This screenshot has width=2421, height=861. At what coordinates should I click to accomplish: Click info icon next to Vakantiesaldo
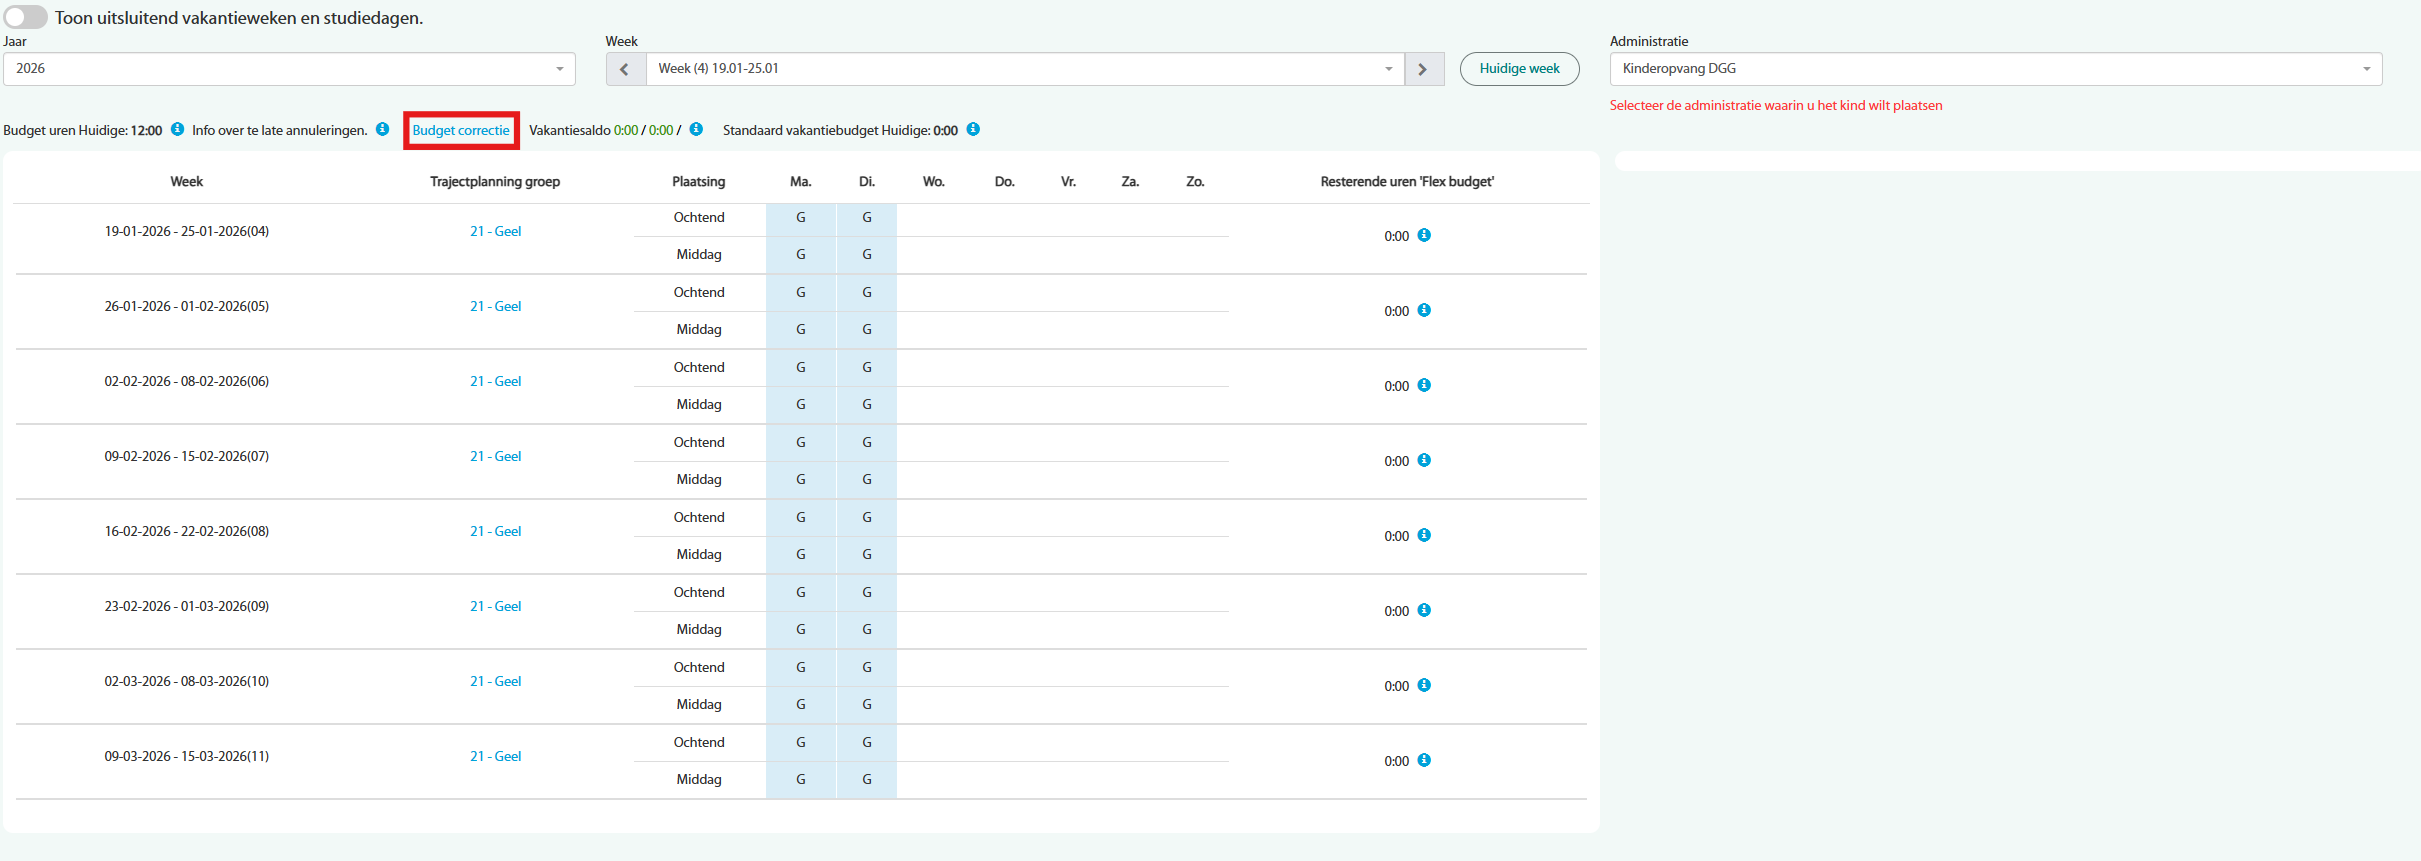(x=696, y=130)
